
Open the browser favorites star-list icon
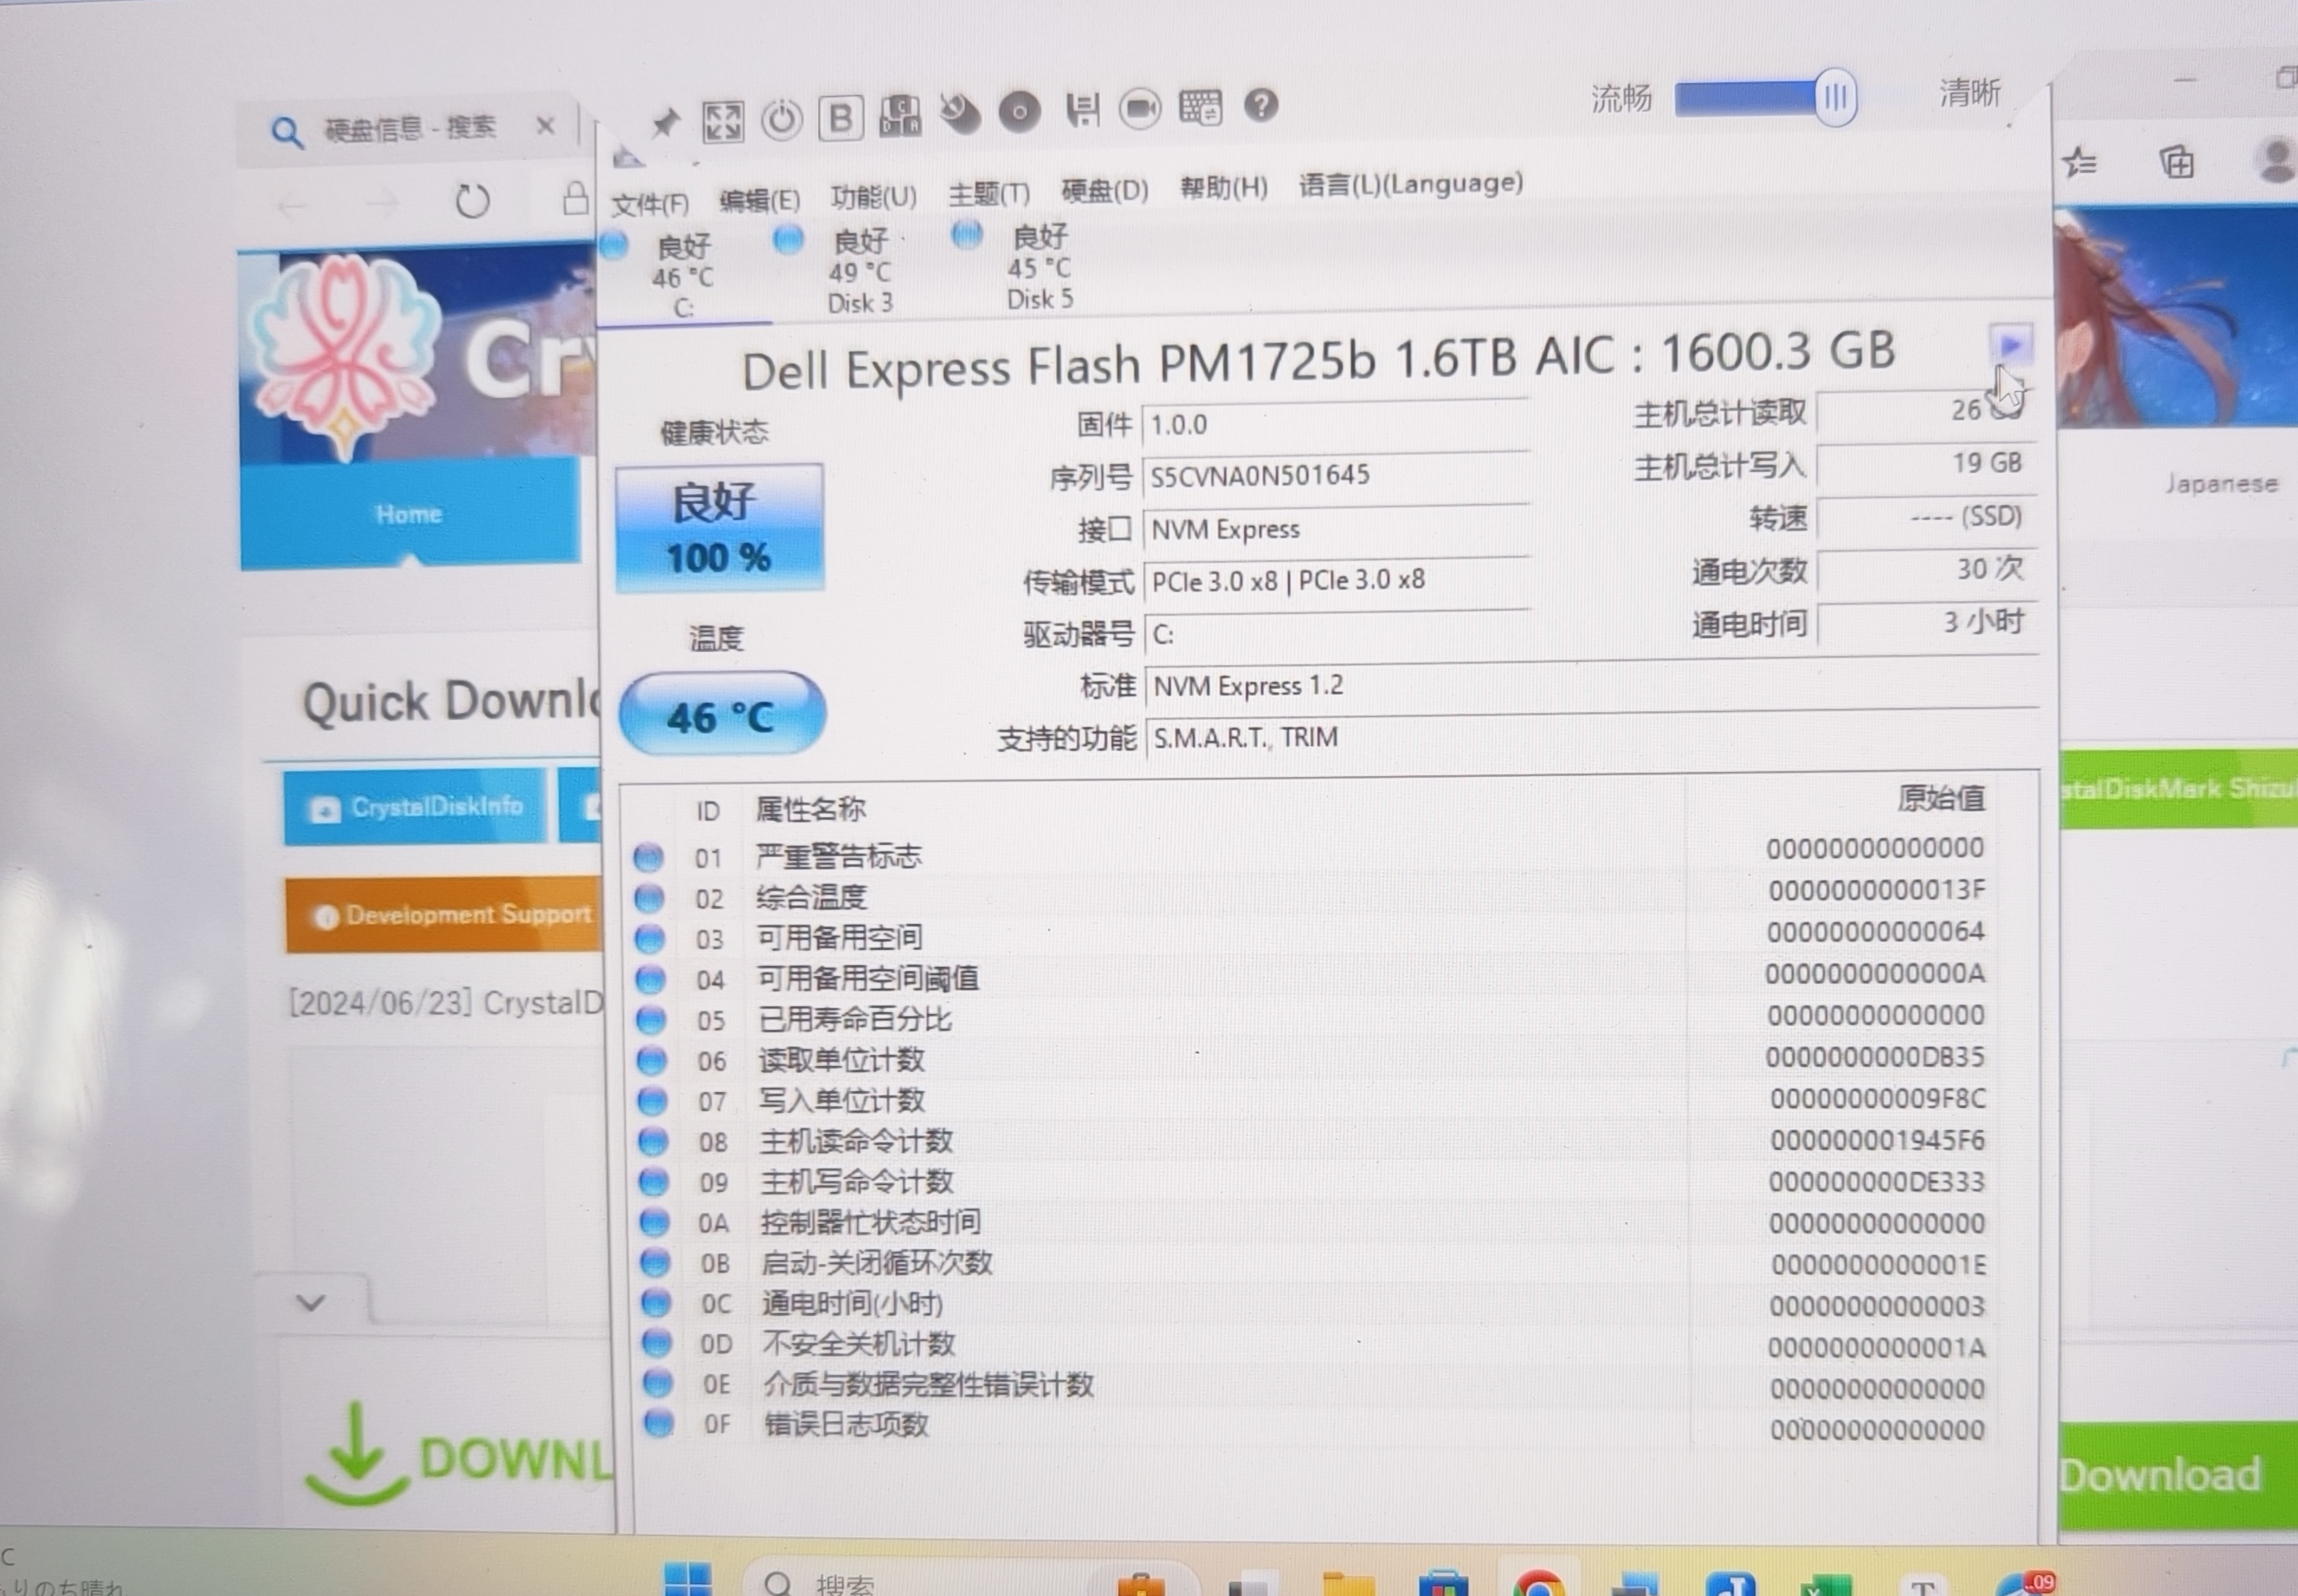click(2080, 161)
